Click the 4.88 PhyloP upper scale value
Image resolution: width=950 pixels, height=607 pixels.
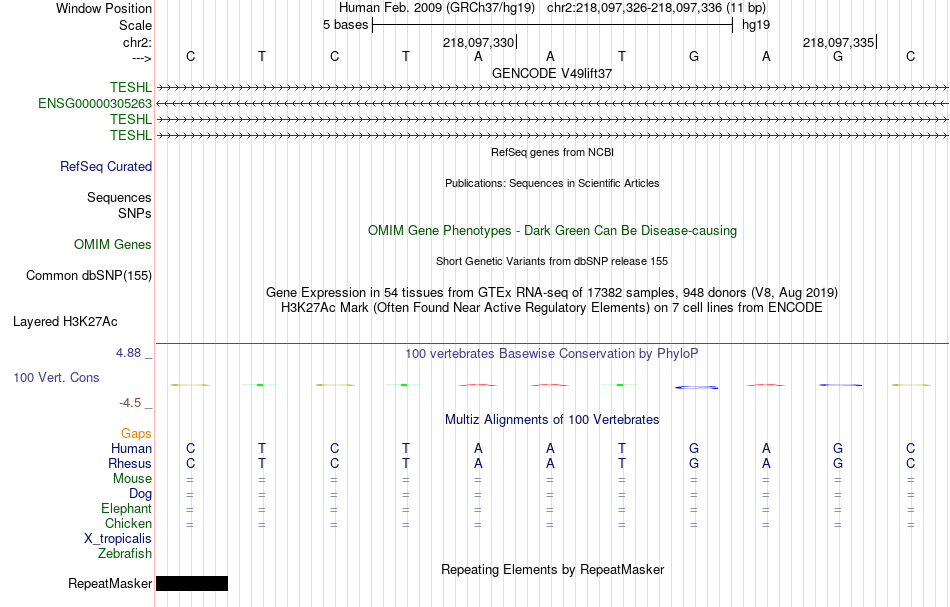tap(128, 353)
